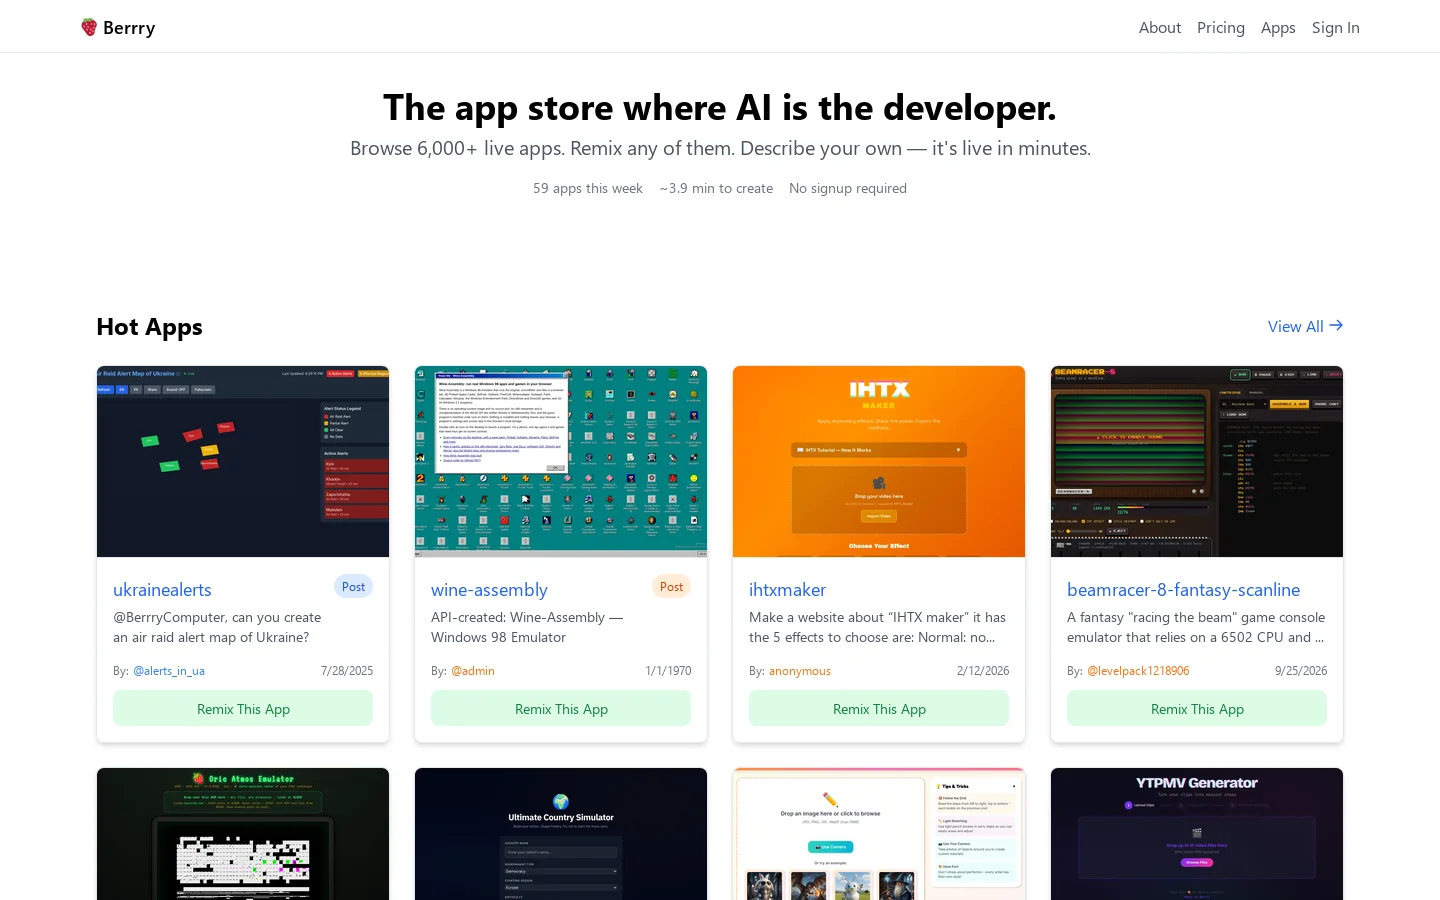Open the Apps menu item

tap(1278, 28)
